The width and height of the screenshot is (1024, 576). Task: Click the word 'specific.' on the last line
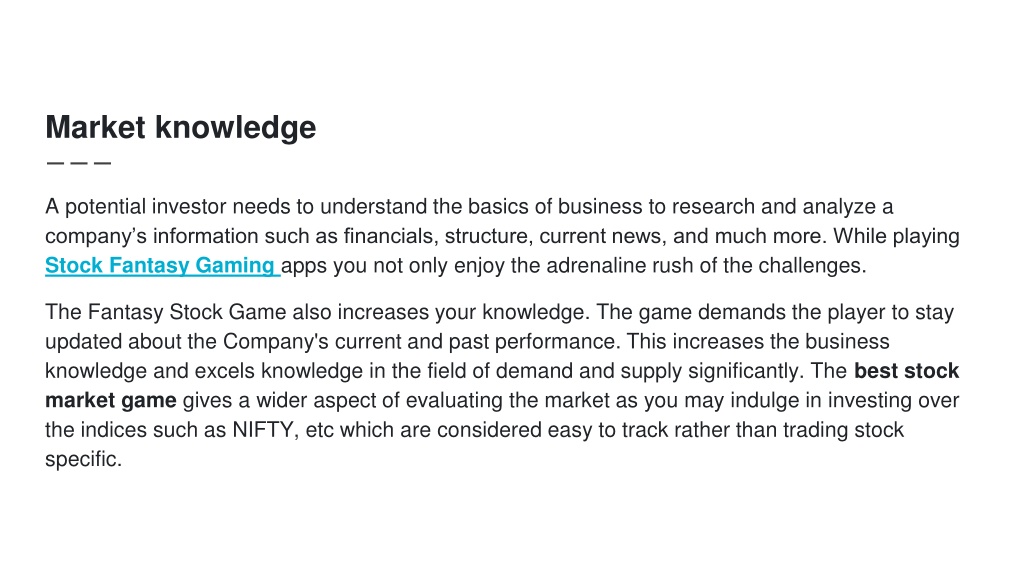coord(84,459)
